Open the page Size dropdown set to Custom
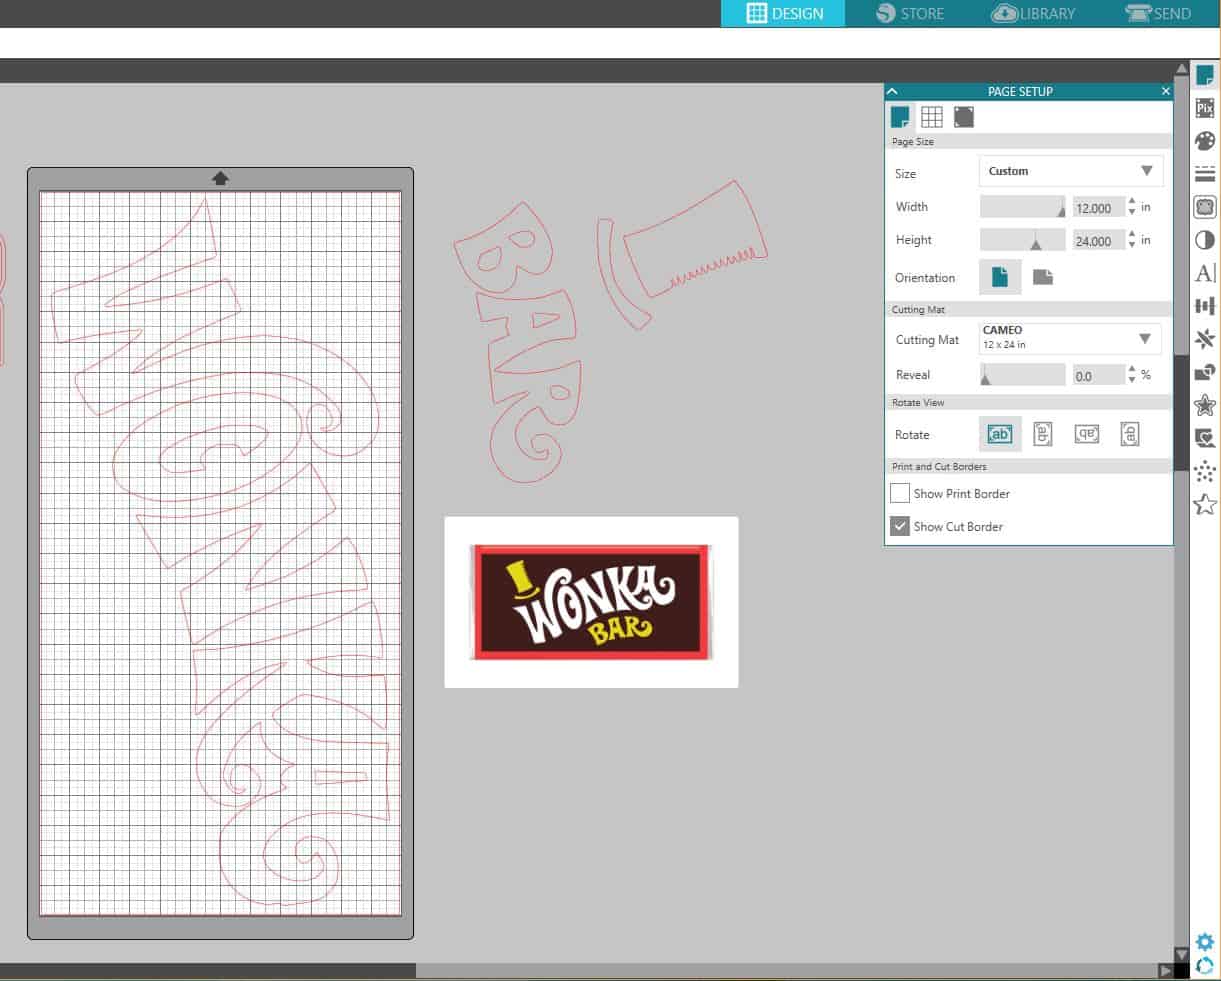This screenshot has height=981, width=1221. pos(1070,171)
